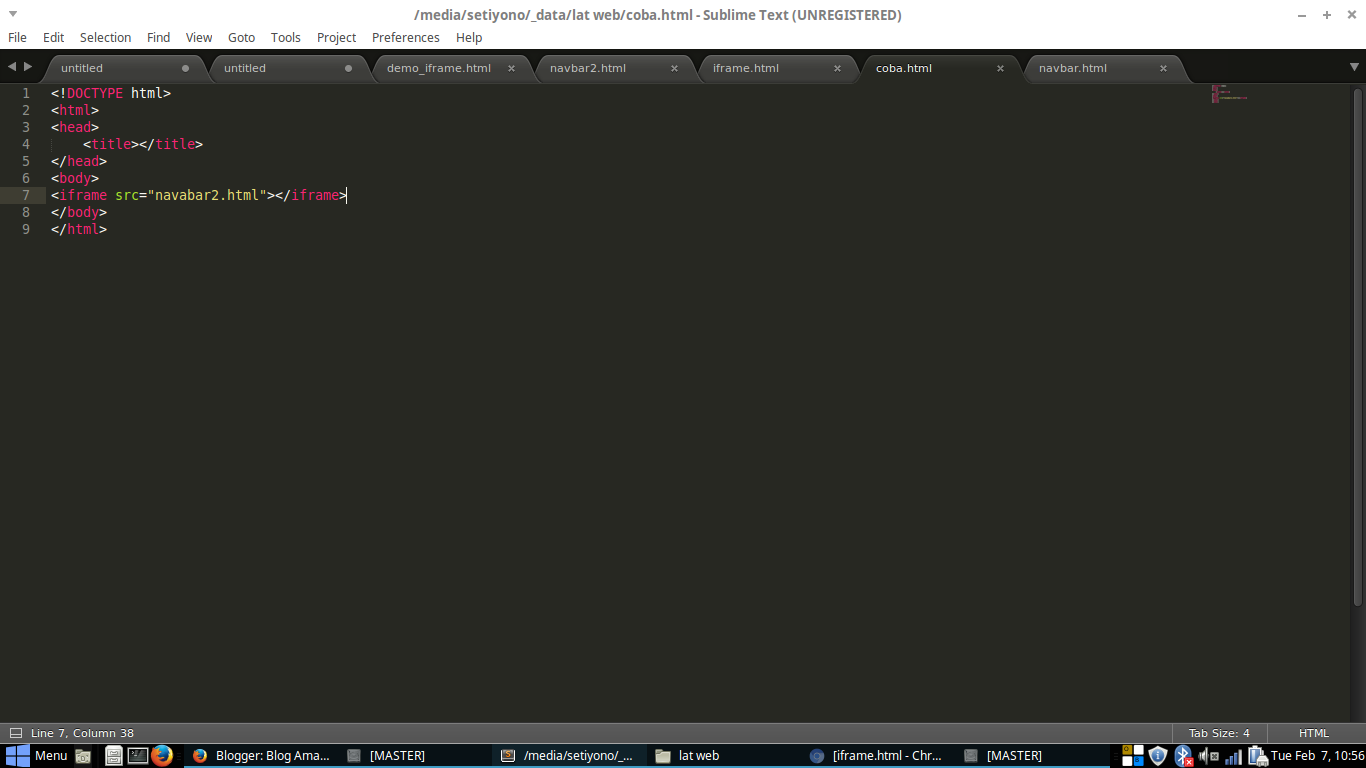Open the screenshot tool from the taskbar

[84, 755]
